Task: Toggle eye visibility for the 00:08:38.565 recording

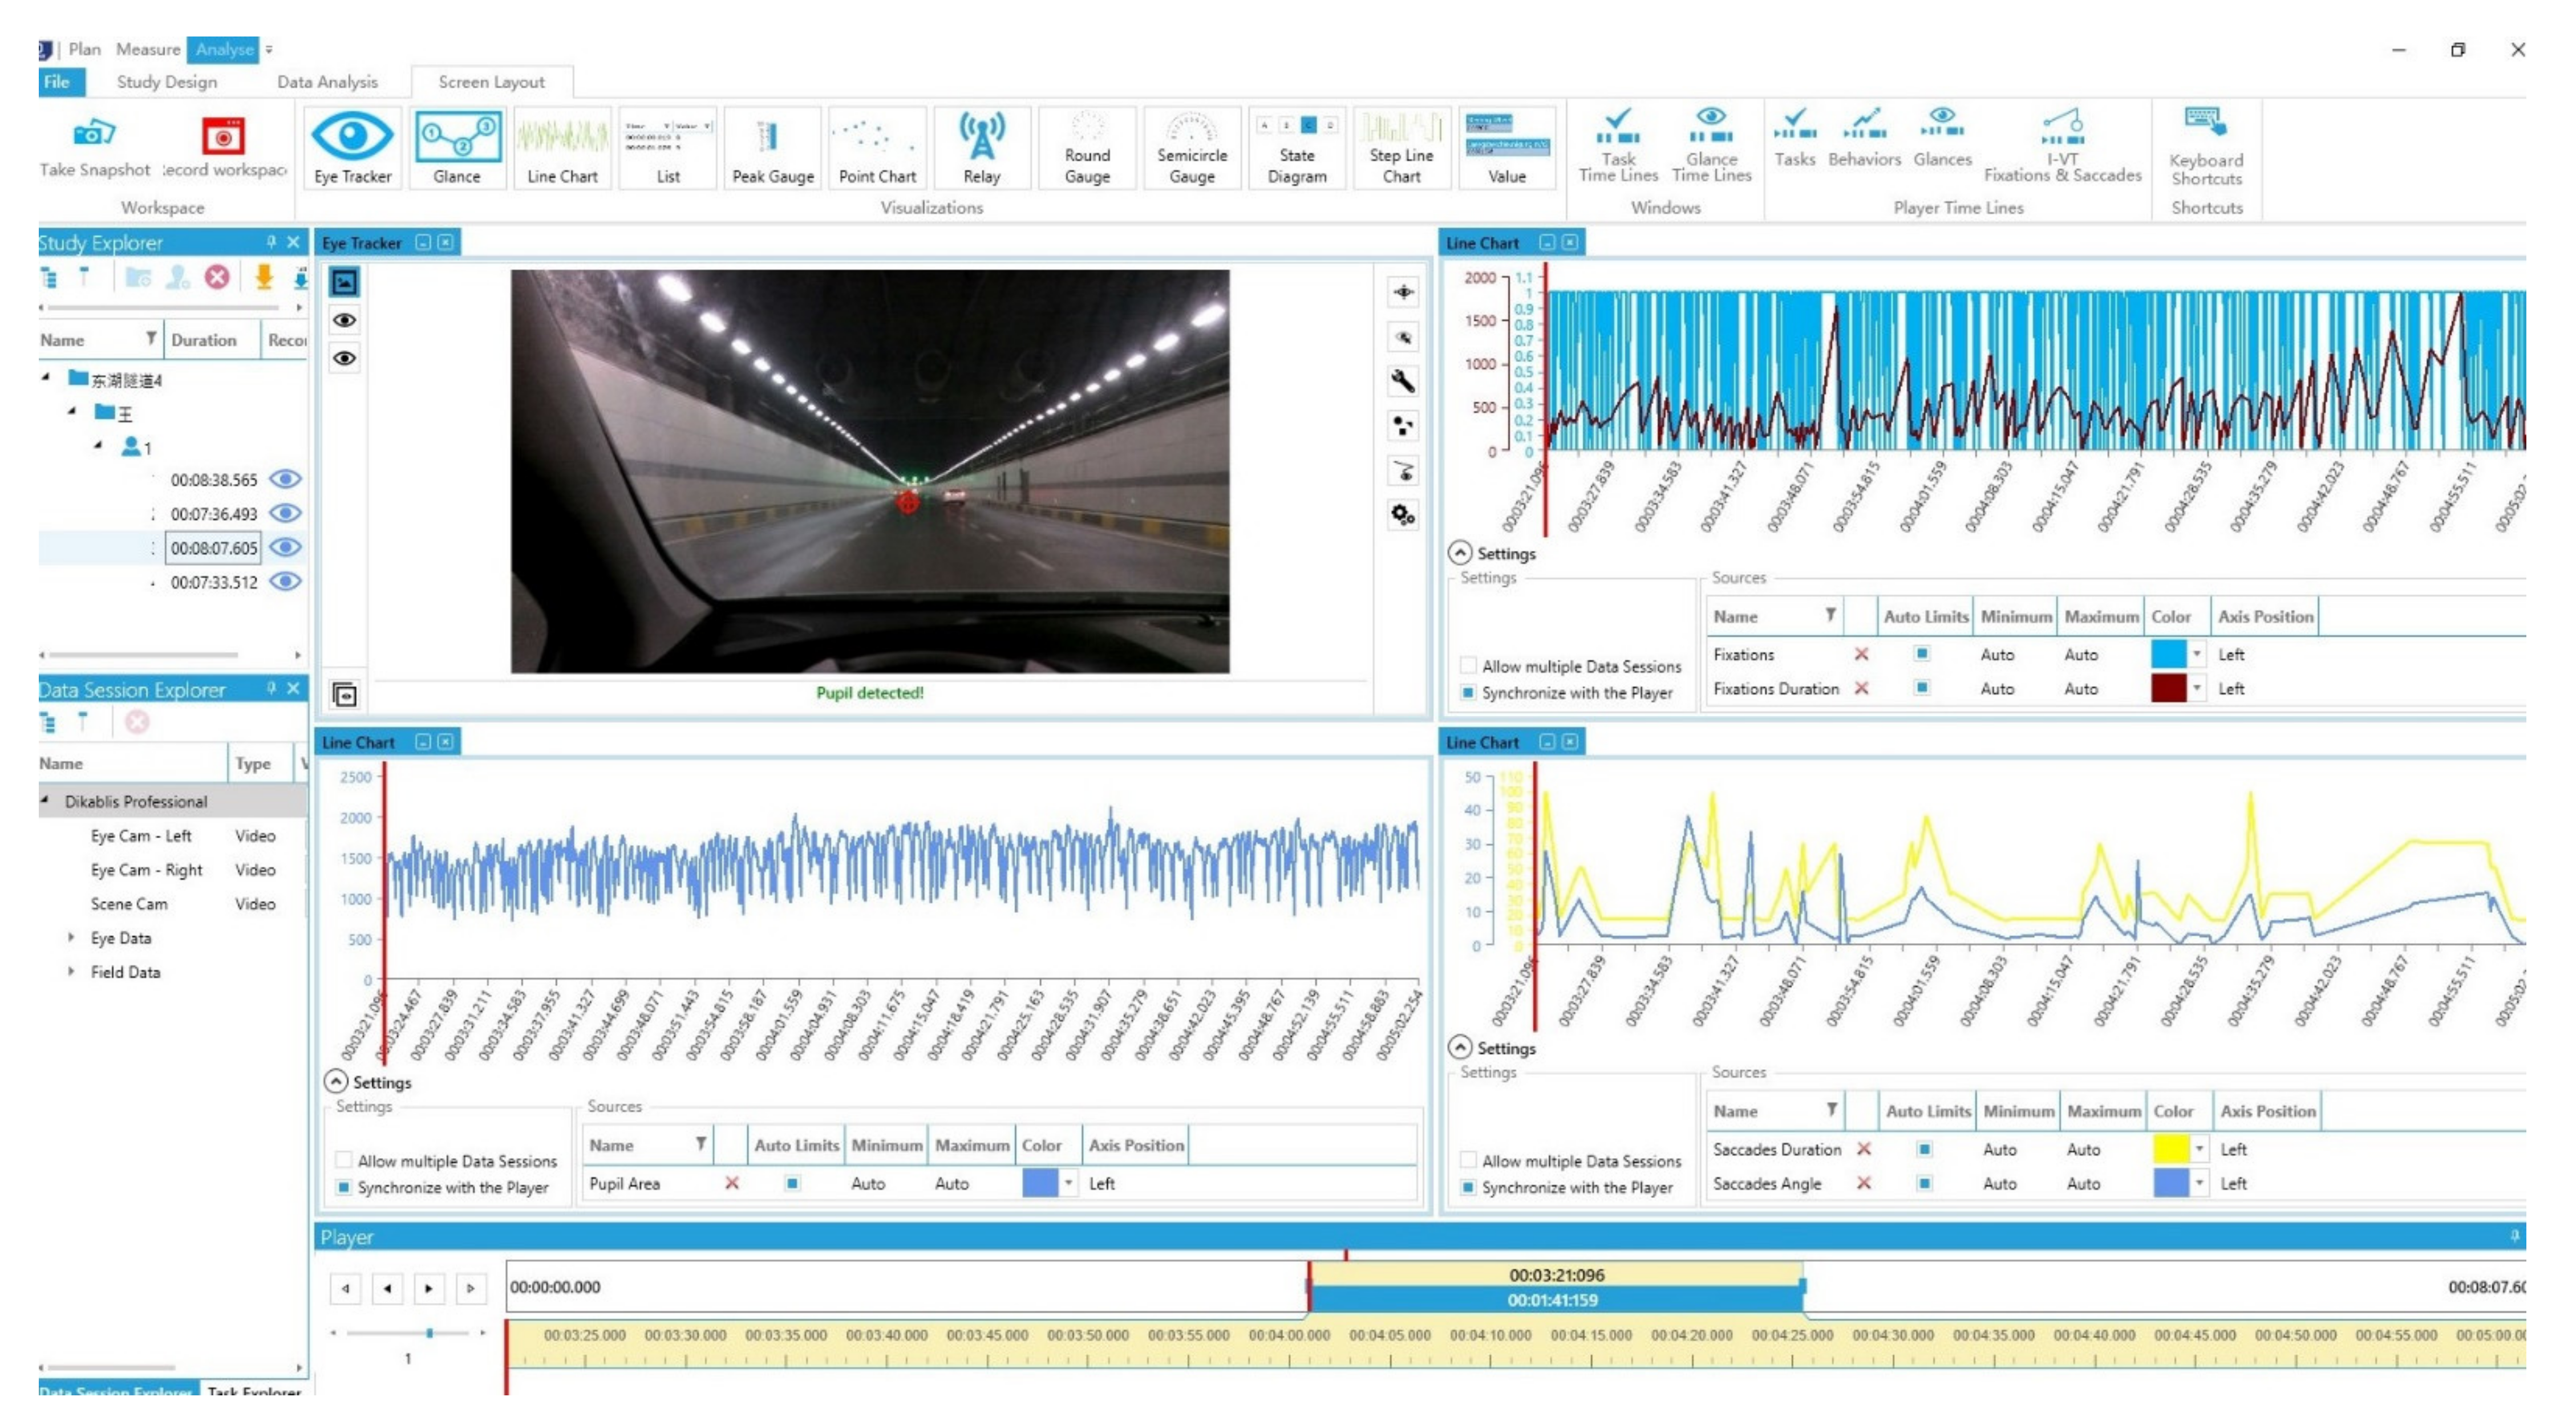Action: click(x=286, y=480)
